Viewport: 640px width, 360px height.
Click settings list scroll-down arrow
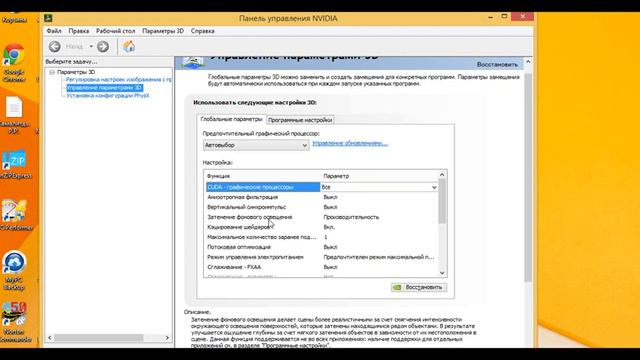[442, 273]
